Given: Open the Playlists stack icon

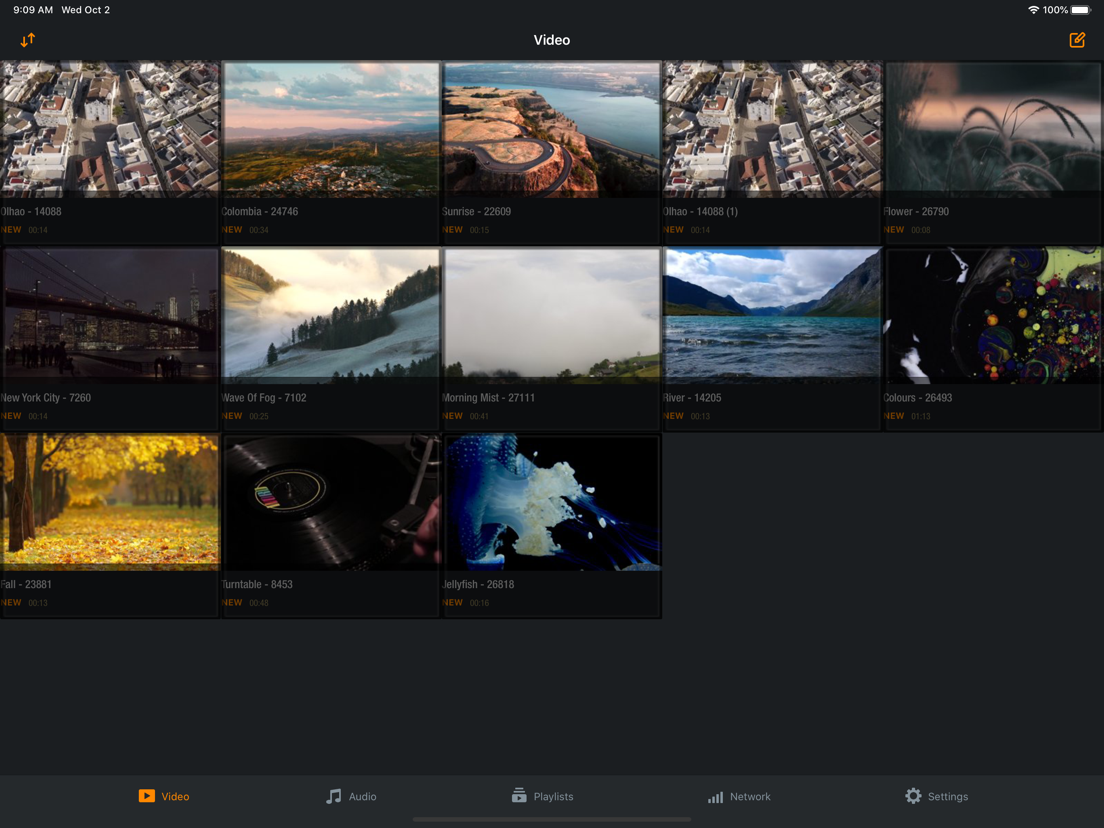Looking at the screenshot, I should coord(519,796).
